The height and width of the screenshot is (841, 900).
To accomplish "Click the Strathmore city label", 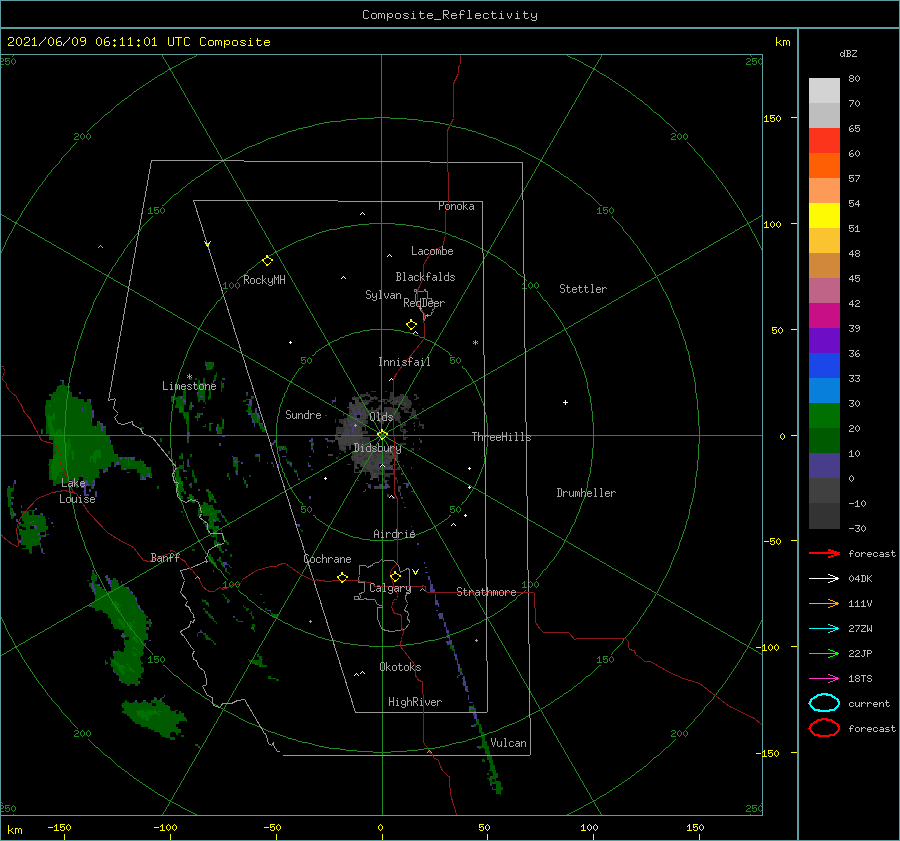I will point(486,592).
